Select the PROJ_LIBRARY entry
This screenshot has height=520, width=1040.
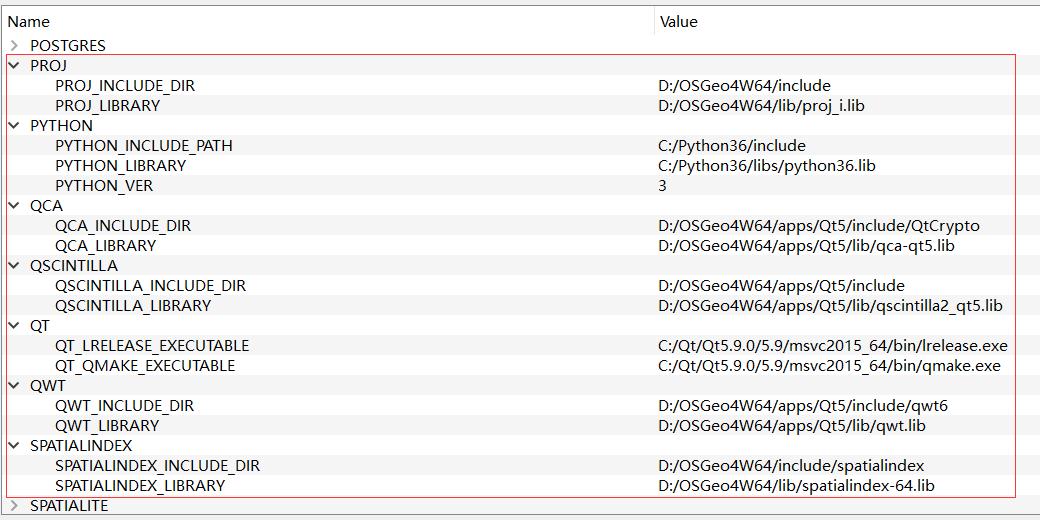[107, 105]
